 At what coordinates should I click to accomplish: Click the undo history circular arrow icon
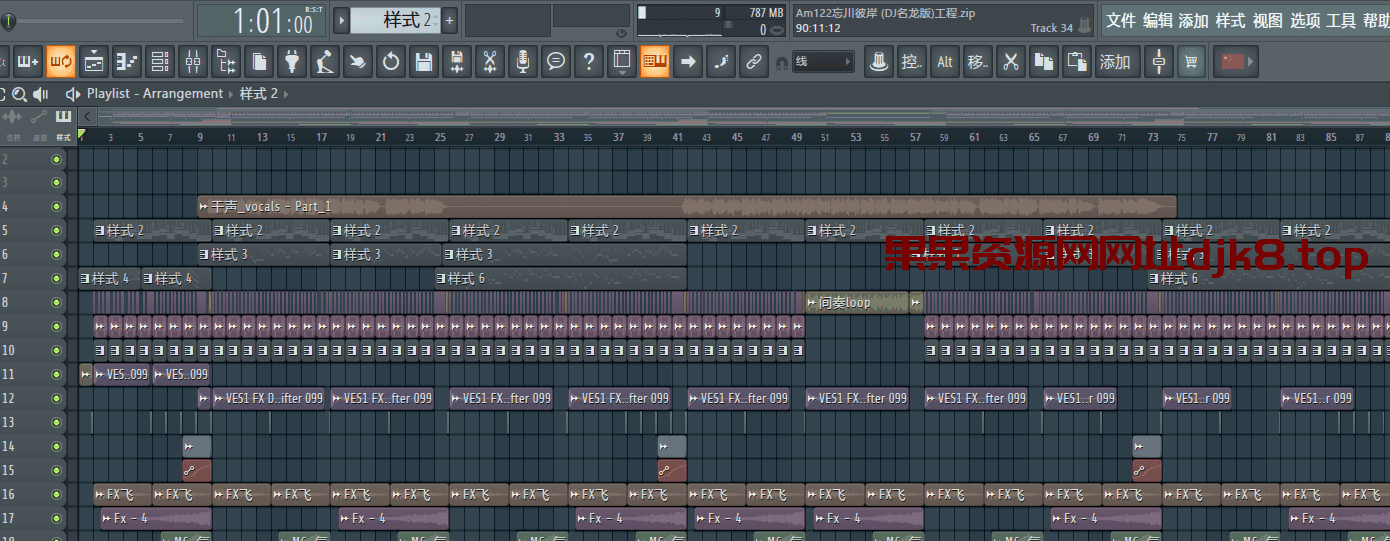[390, 62]
